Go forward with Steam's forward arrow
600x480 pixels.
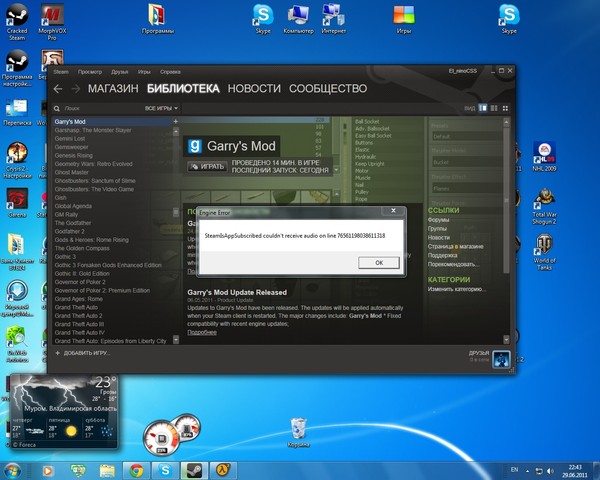[76, 89]
